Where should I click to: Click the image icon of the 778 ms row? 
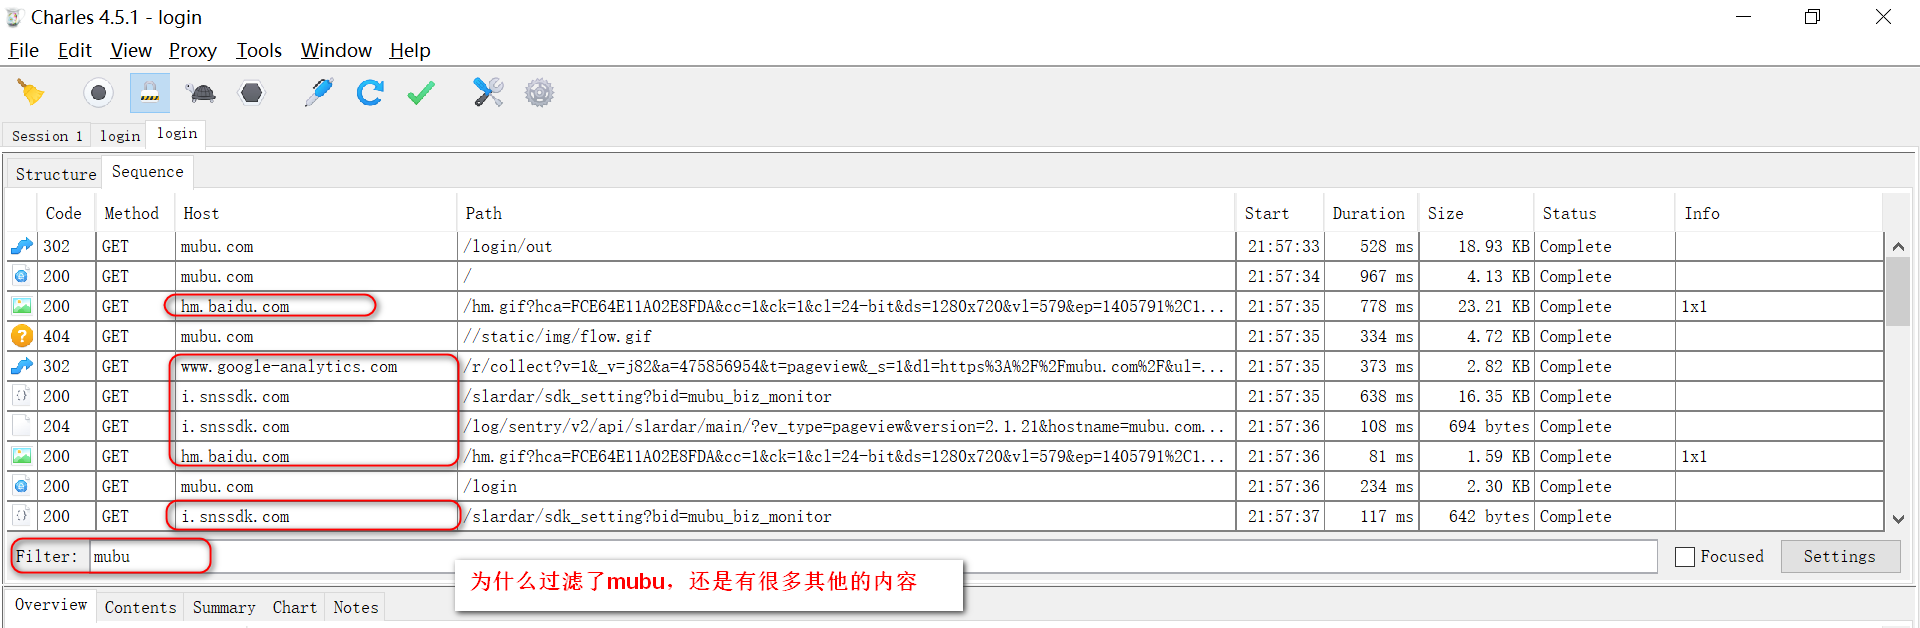[21, 306]
